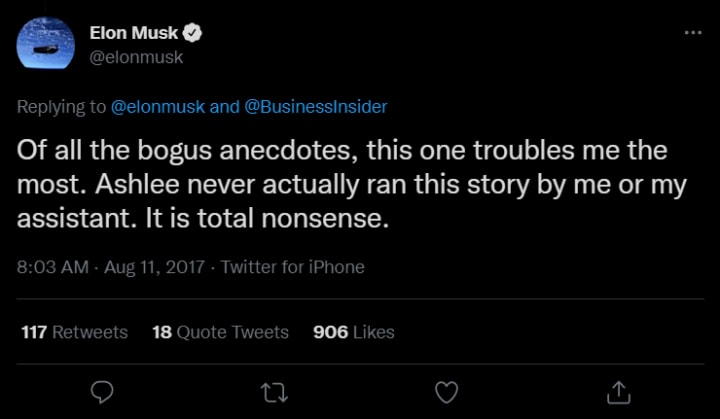This screenshot has width=720, height=419.
Task: View the 117 Retweets list
Action: [x=74, y=332]
